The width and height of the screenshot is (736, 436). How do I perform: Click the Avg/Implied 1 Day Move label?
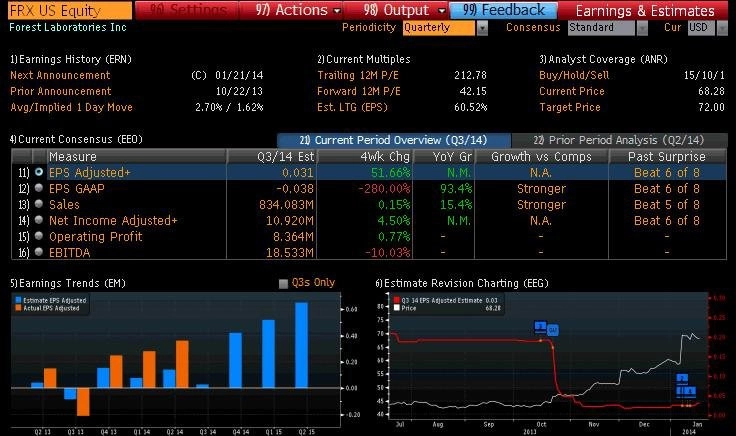[71, 107]
